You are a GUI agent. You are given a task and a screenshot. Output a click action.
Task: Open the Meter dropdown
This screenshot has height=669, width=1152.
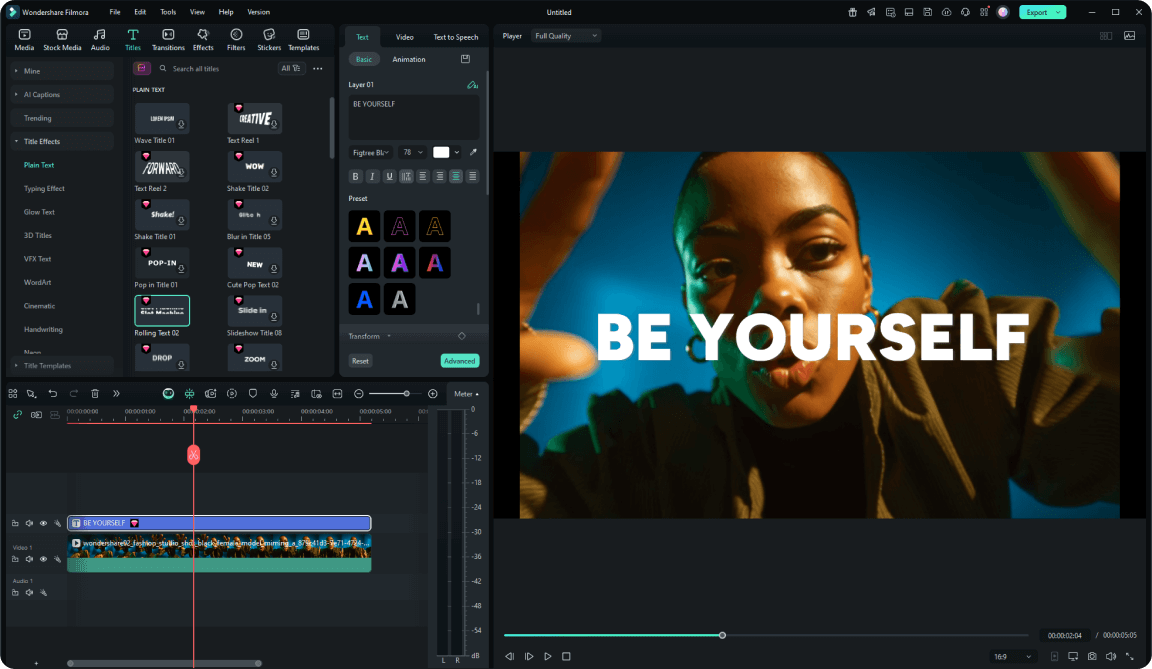[466, 394]
